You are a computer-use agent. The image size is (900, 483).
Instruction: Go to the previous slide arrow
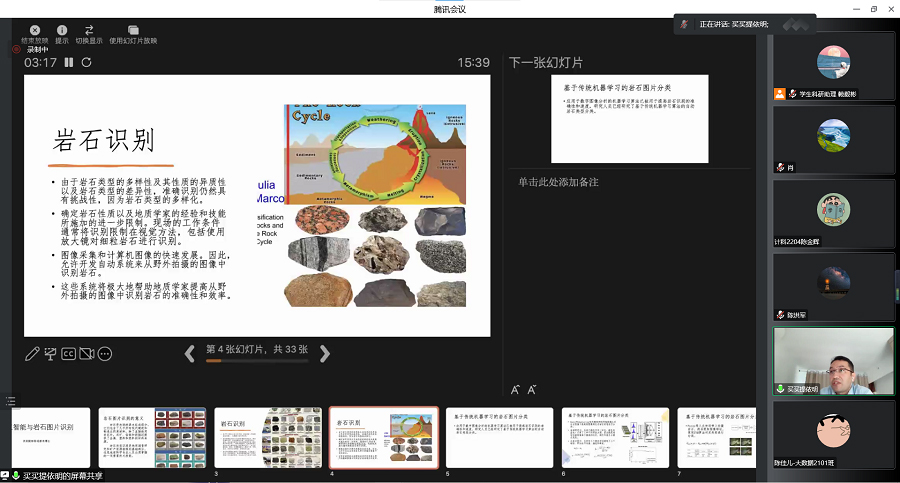coord(190,352)
